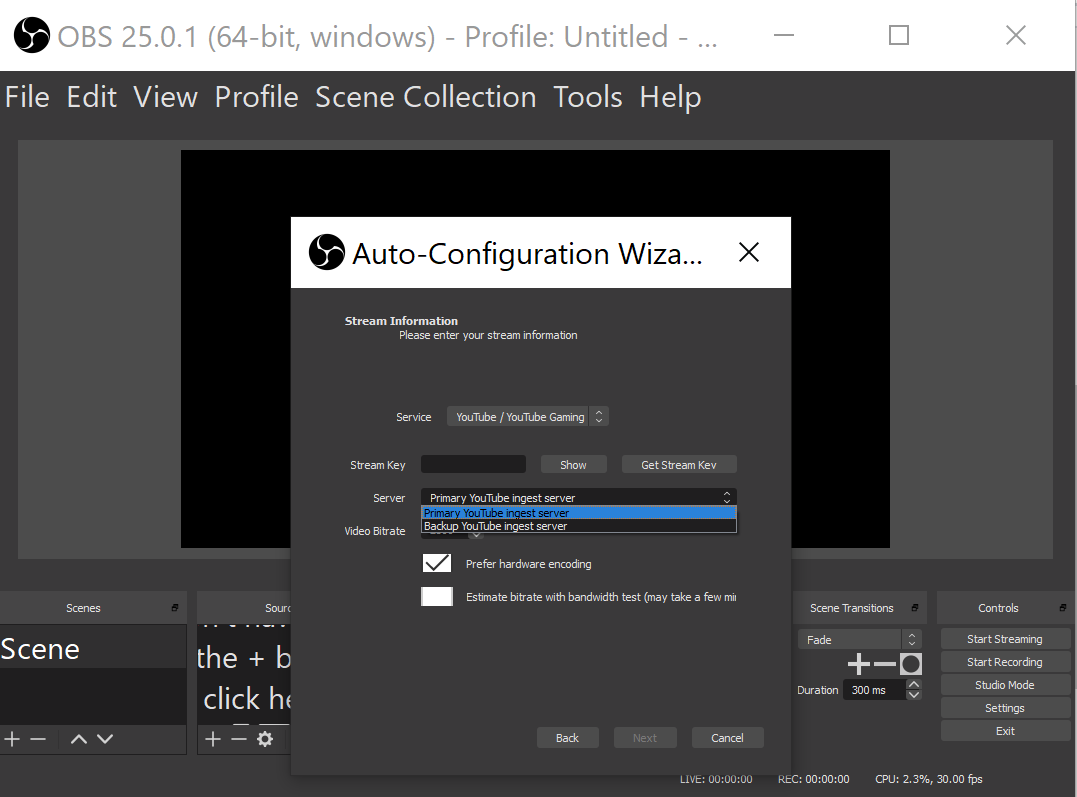This screenshot has width=1077, height=797.
Task: Click the Get Stream Key button
Action: coord(679,464)
